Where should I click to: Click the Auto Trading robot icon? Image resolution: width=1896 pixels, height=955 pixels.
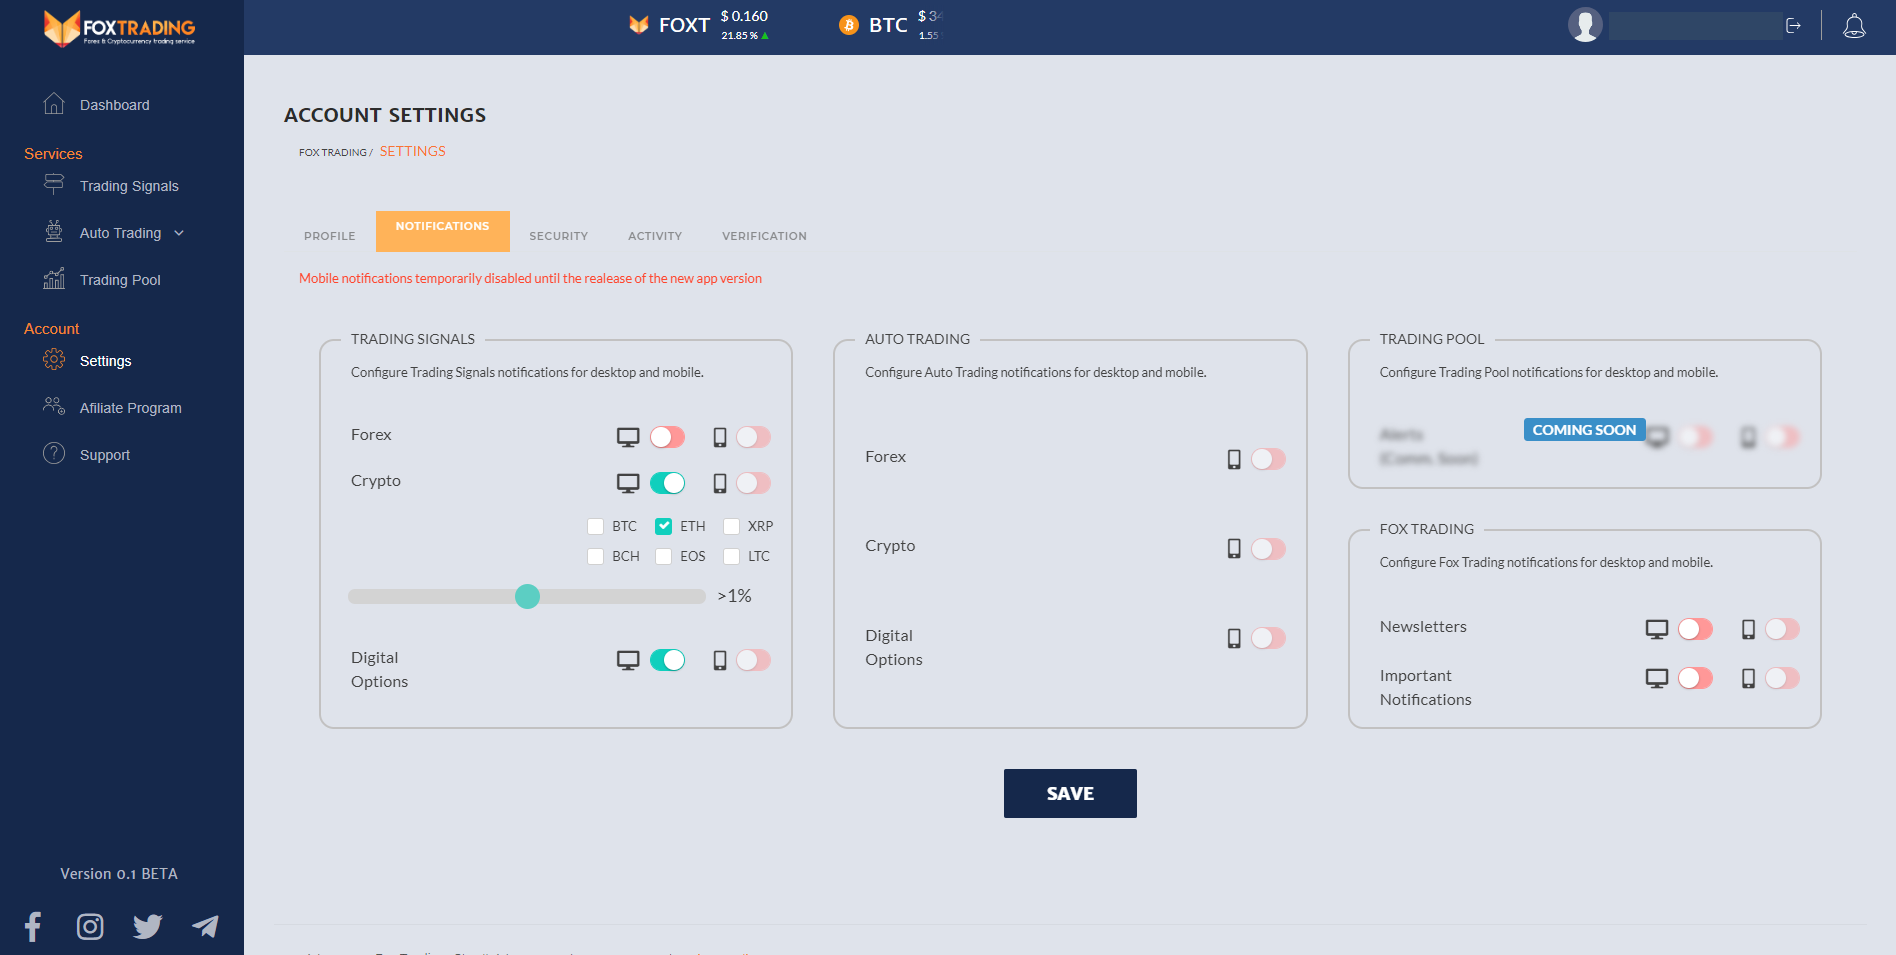tap(54, 232)
